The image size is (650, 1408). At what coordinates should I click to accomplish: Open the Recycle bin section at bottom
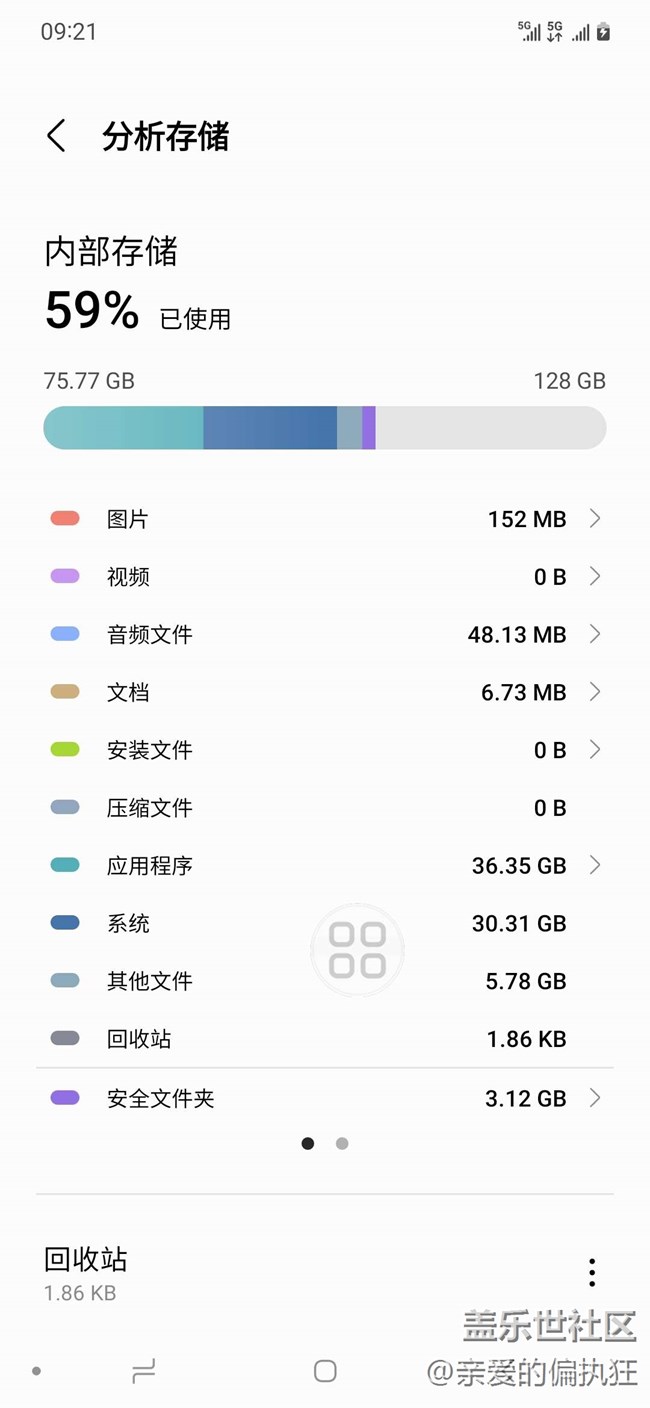(x=86, y=1272)
